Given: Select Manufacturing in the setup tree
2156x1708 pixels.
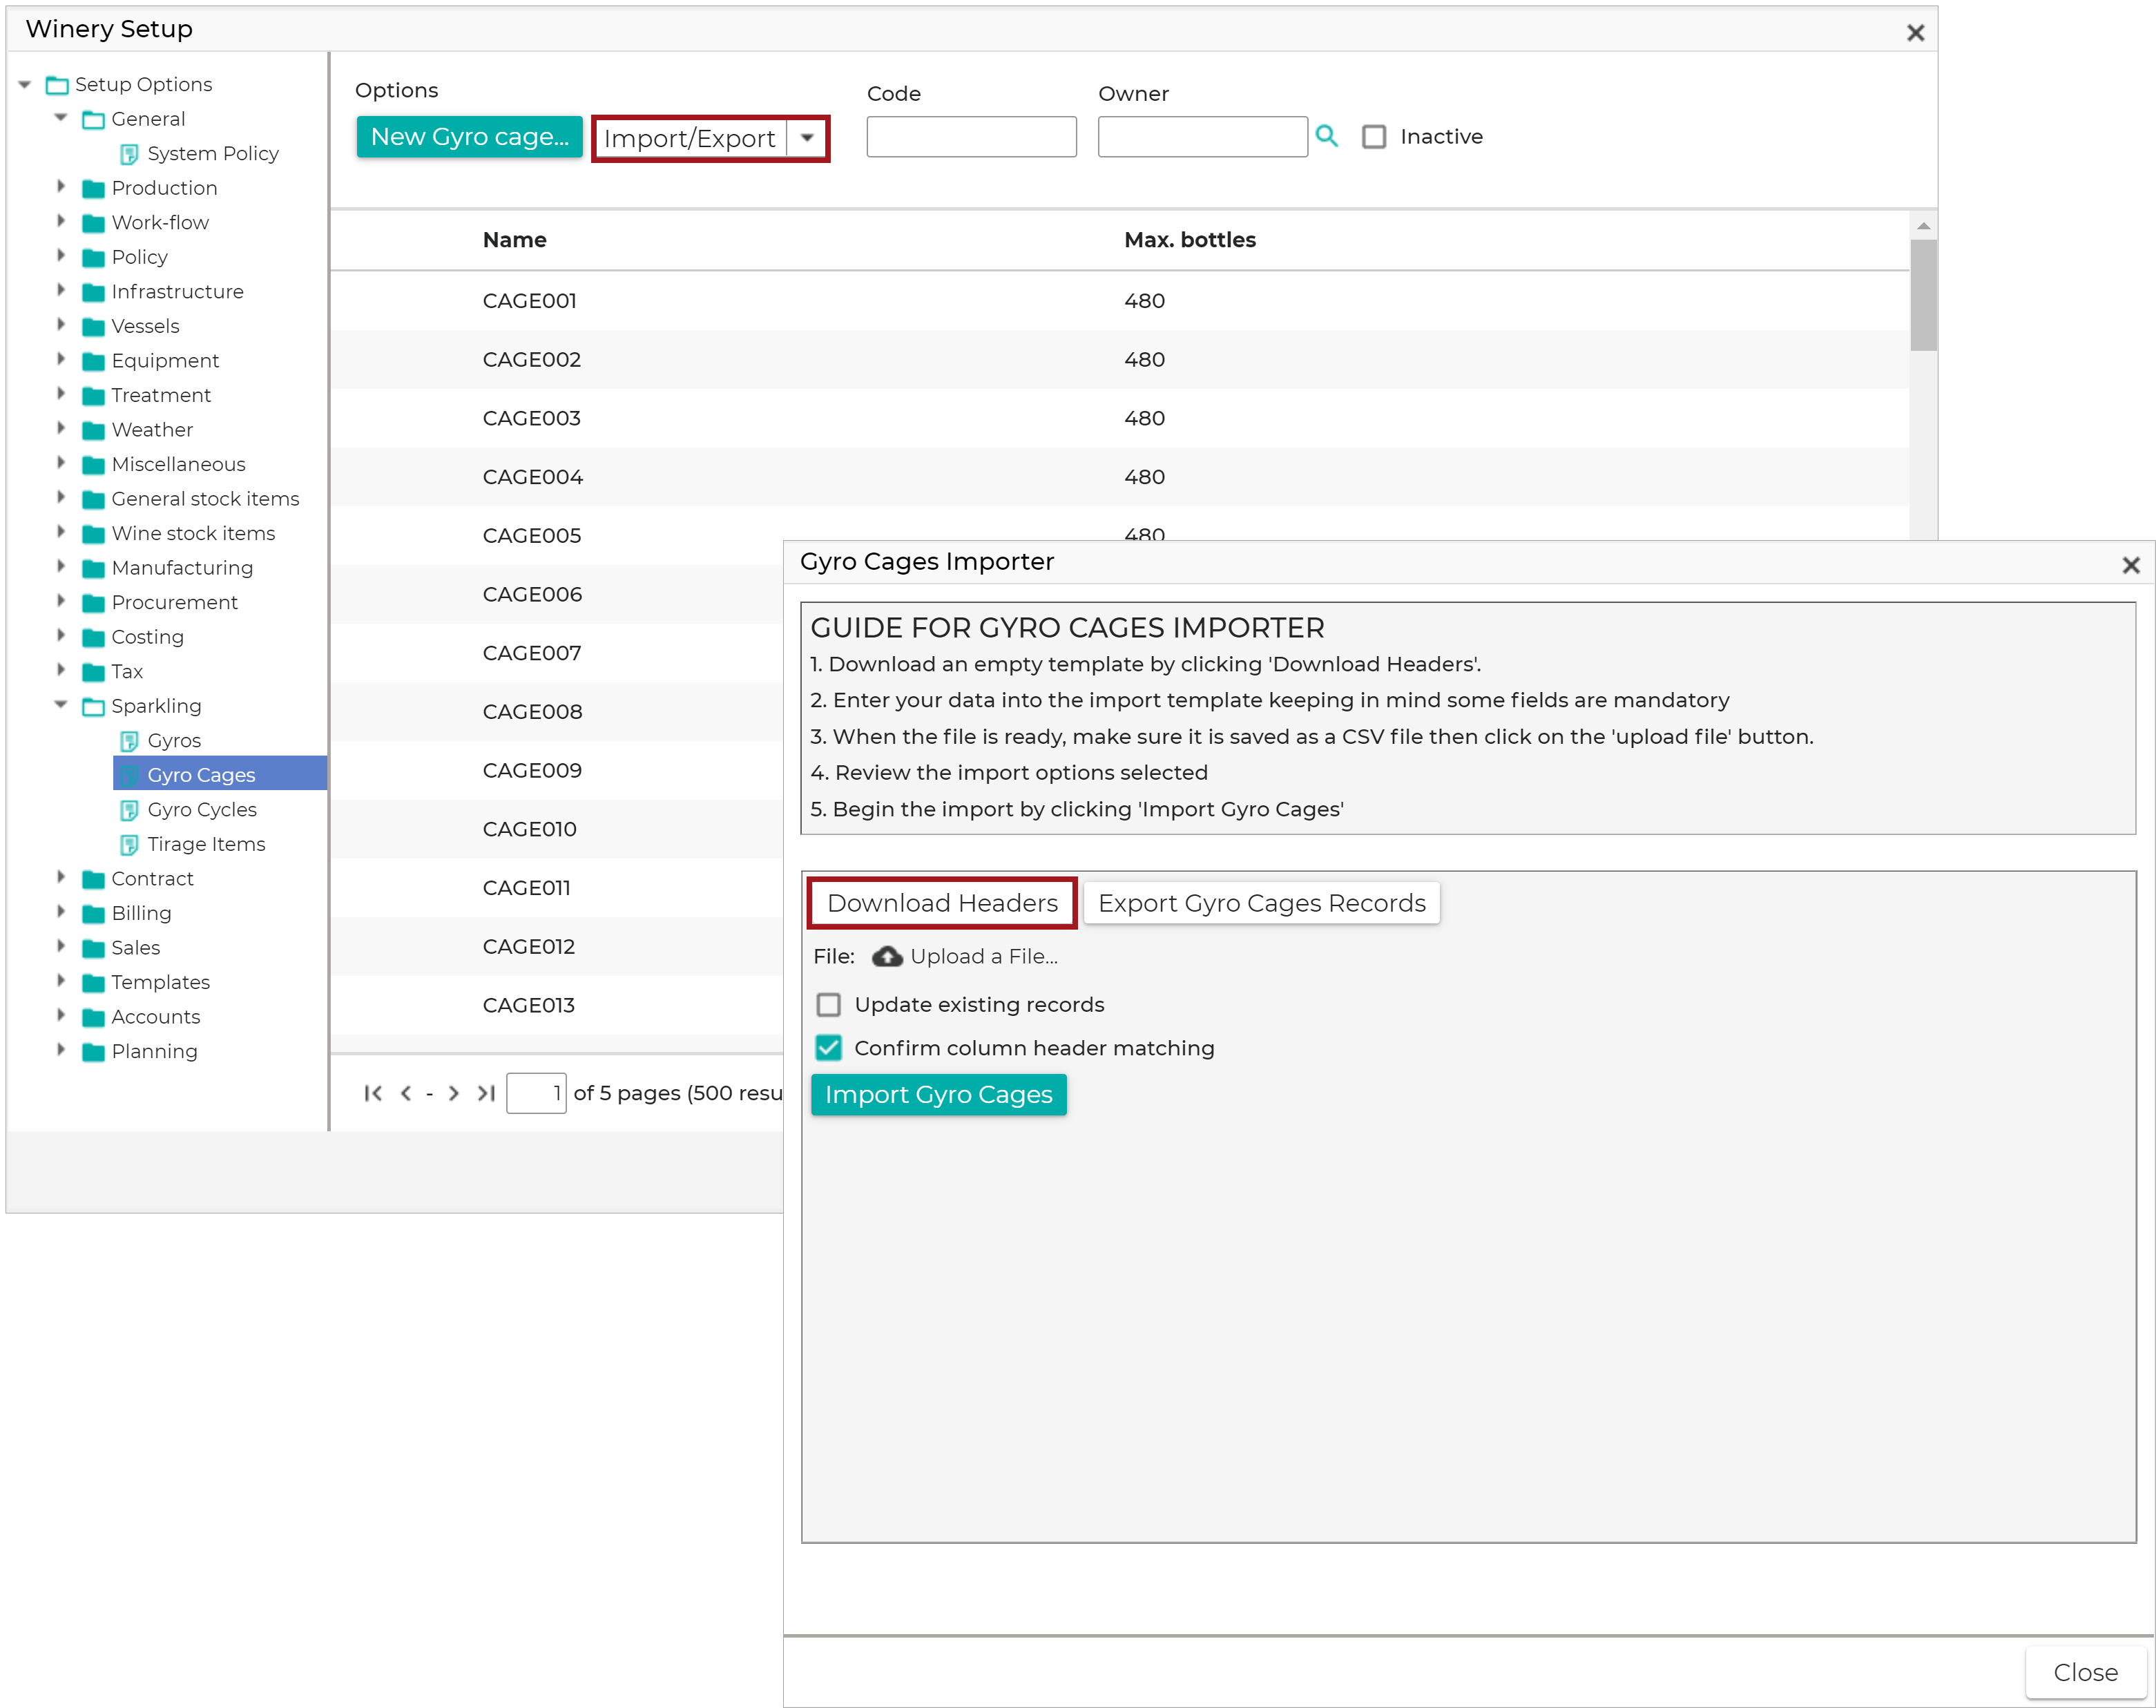Looking at the screenshot, I should (x=182, y=568).
